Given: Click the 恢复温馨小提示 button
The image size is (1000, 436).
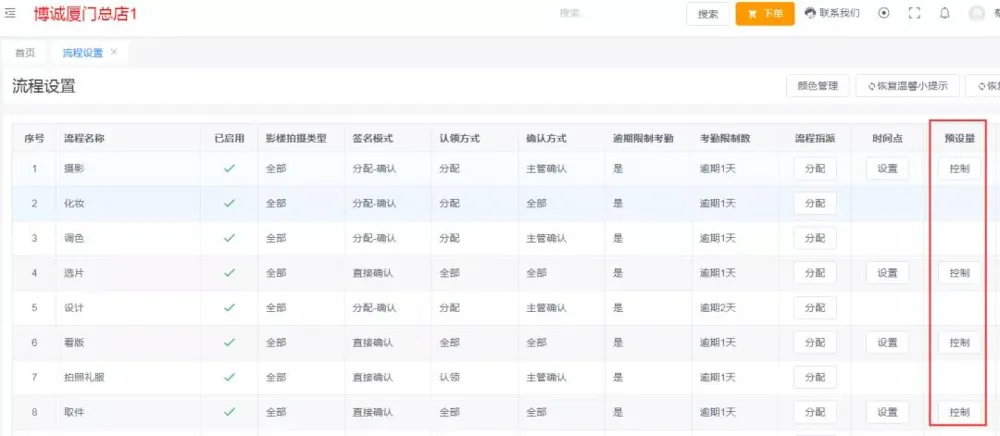Looking at the screenshot, I should [908, 86].
